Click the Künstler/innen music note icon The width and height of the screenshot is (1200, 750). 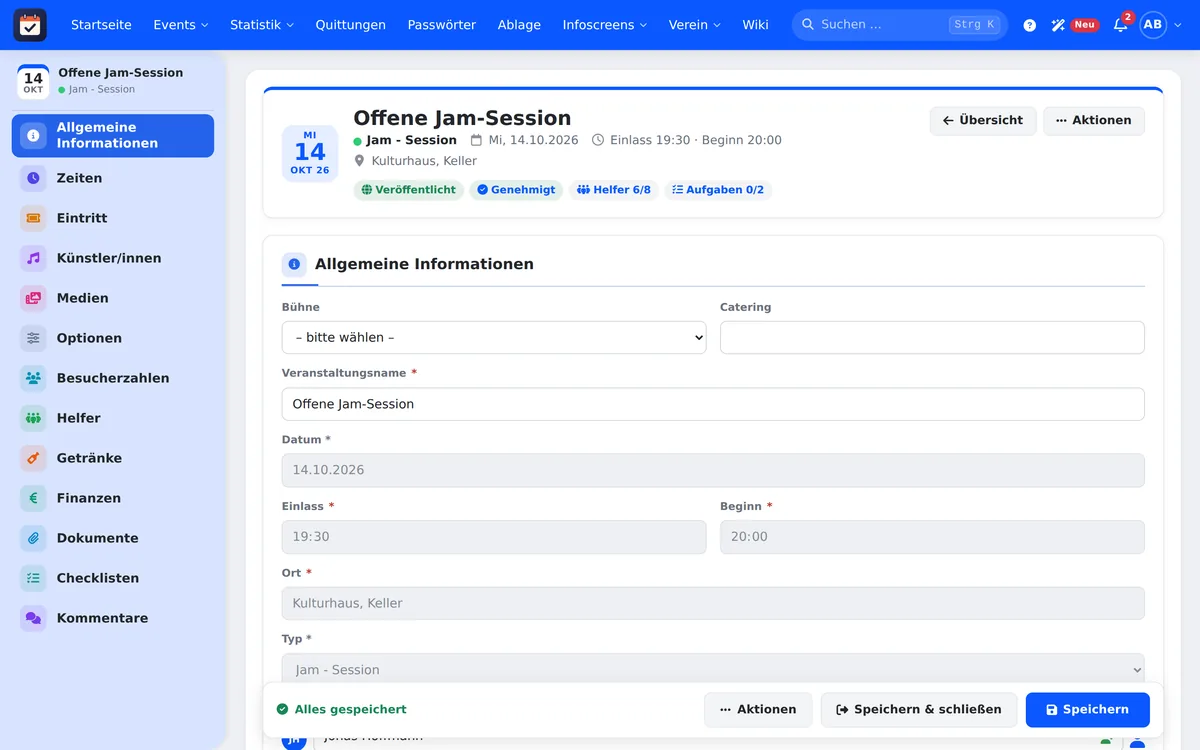point(34,258)
